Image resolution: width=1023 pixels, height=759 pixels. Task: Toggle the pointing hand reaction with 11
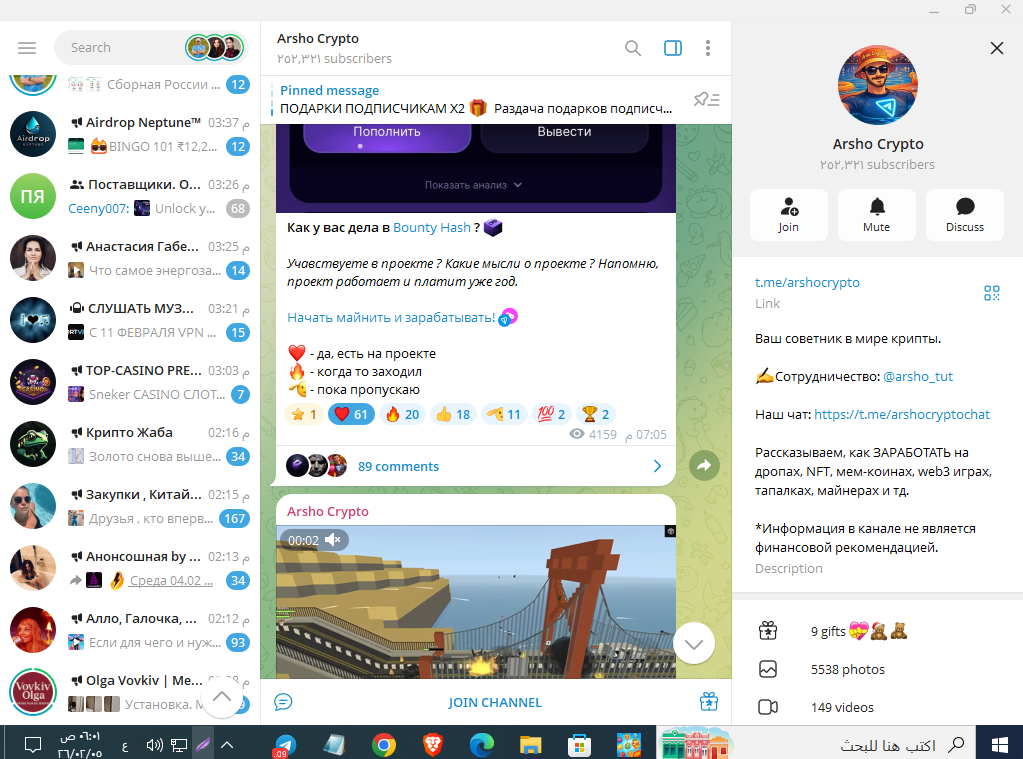(x=504, y=414)
